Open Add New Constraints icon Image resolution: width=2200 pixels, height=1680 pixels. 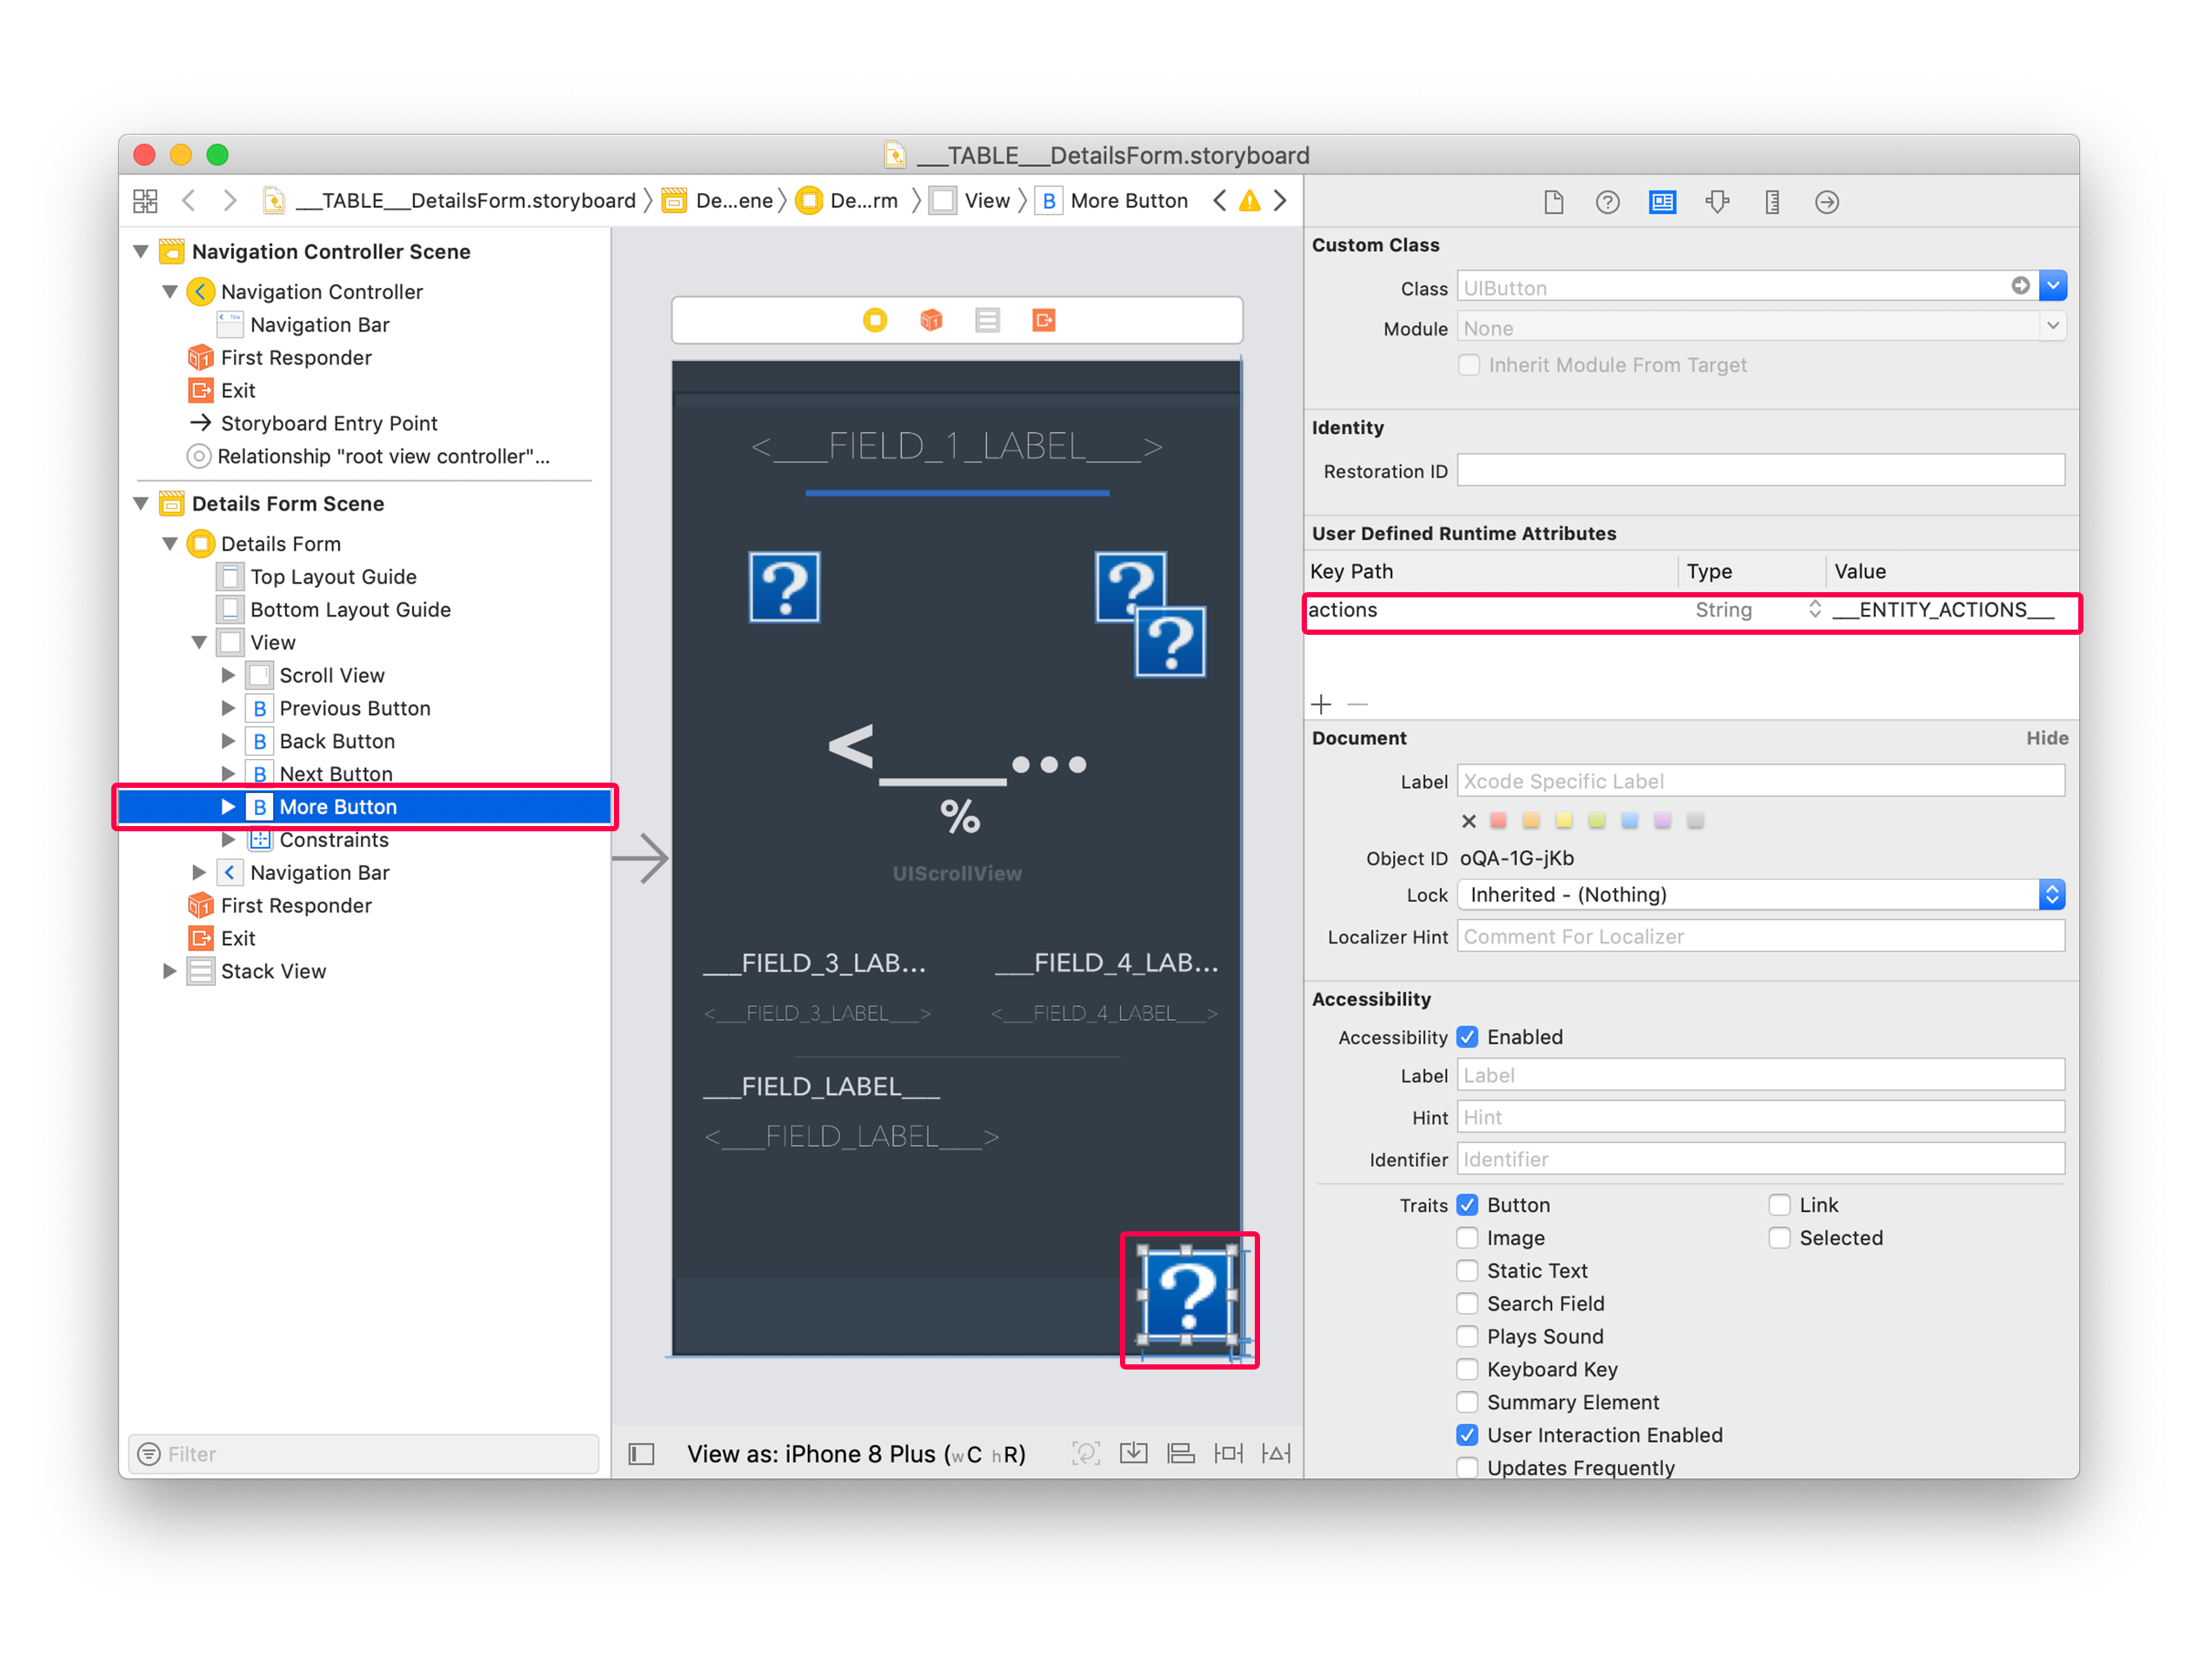pos(1228,1454)
